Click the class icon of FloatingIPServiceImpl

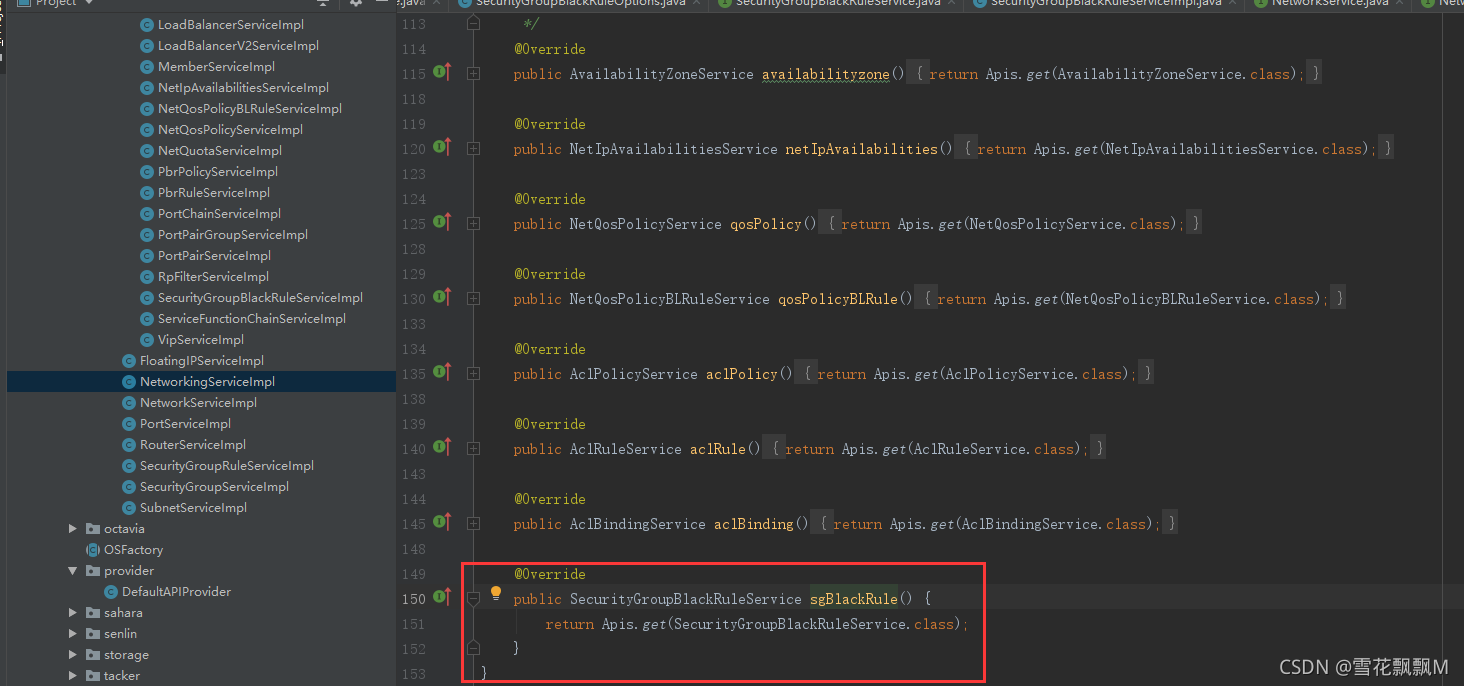(x=129, y=361)
